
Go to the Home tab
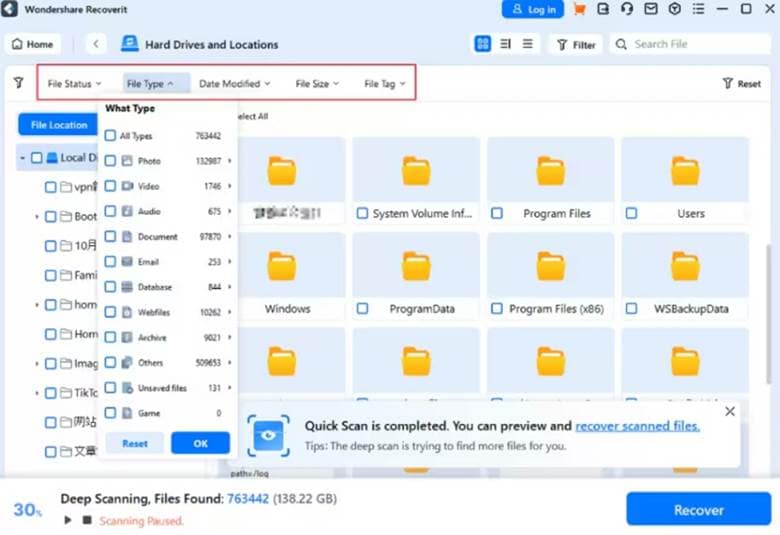pyautogui.click(x=33, y=44)
